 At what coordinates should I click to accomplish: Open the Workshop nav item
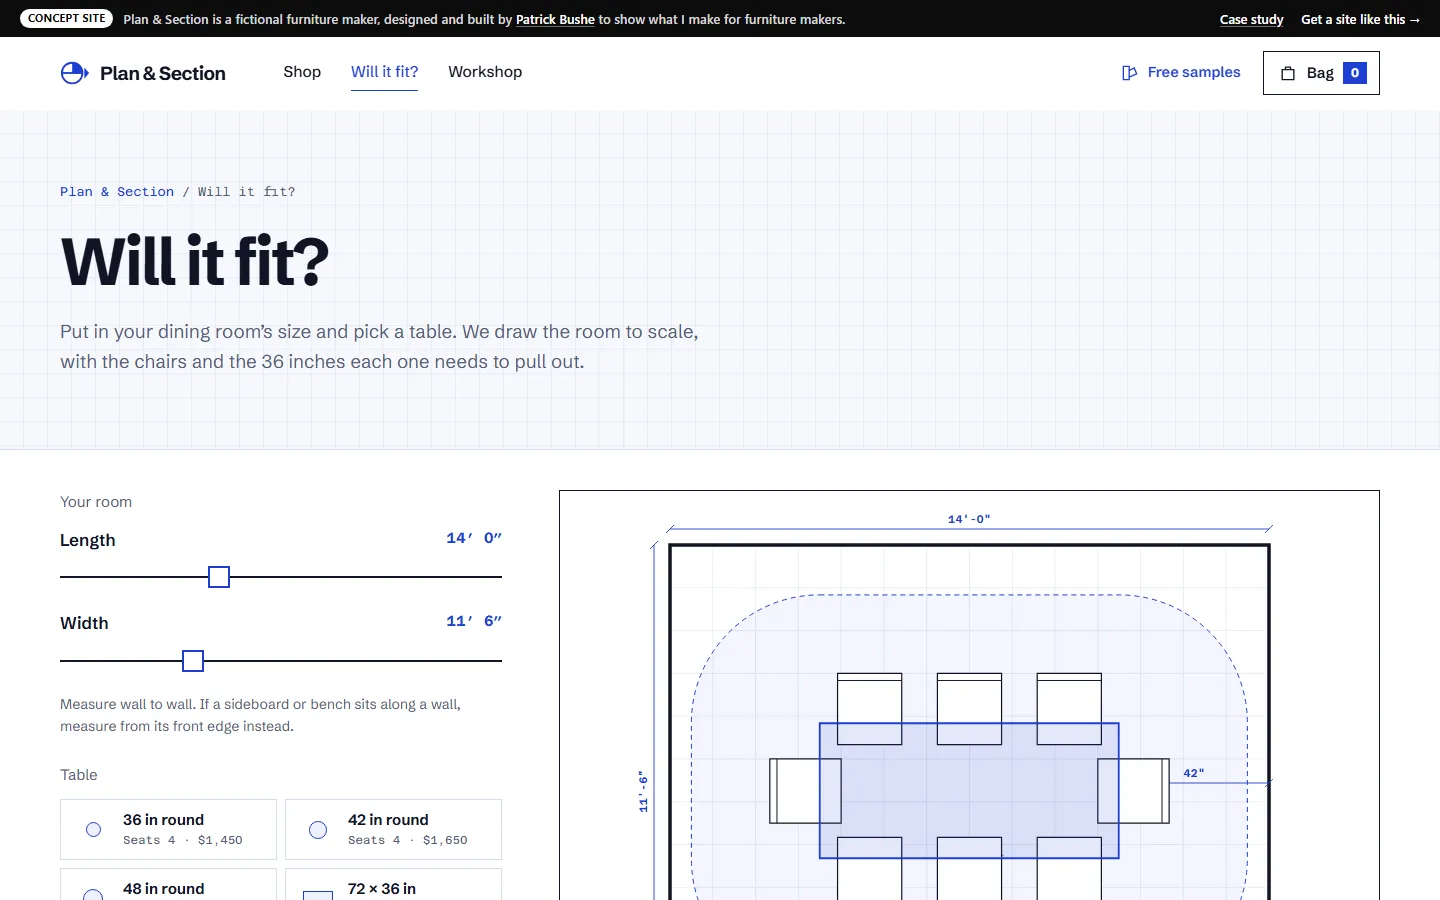(x=485, y=72)
